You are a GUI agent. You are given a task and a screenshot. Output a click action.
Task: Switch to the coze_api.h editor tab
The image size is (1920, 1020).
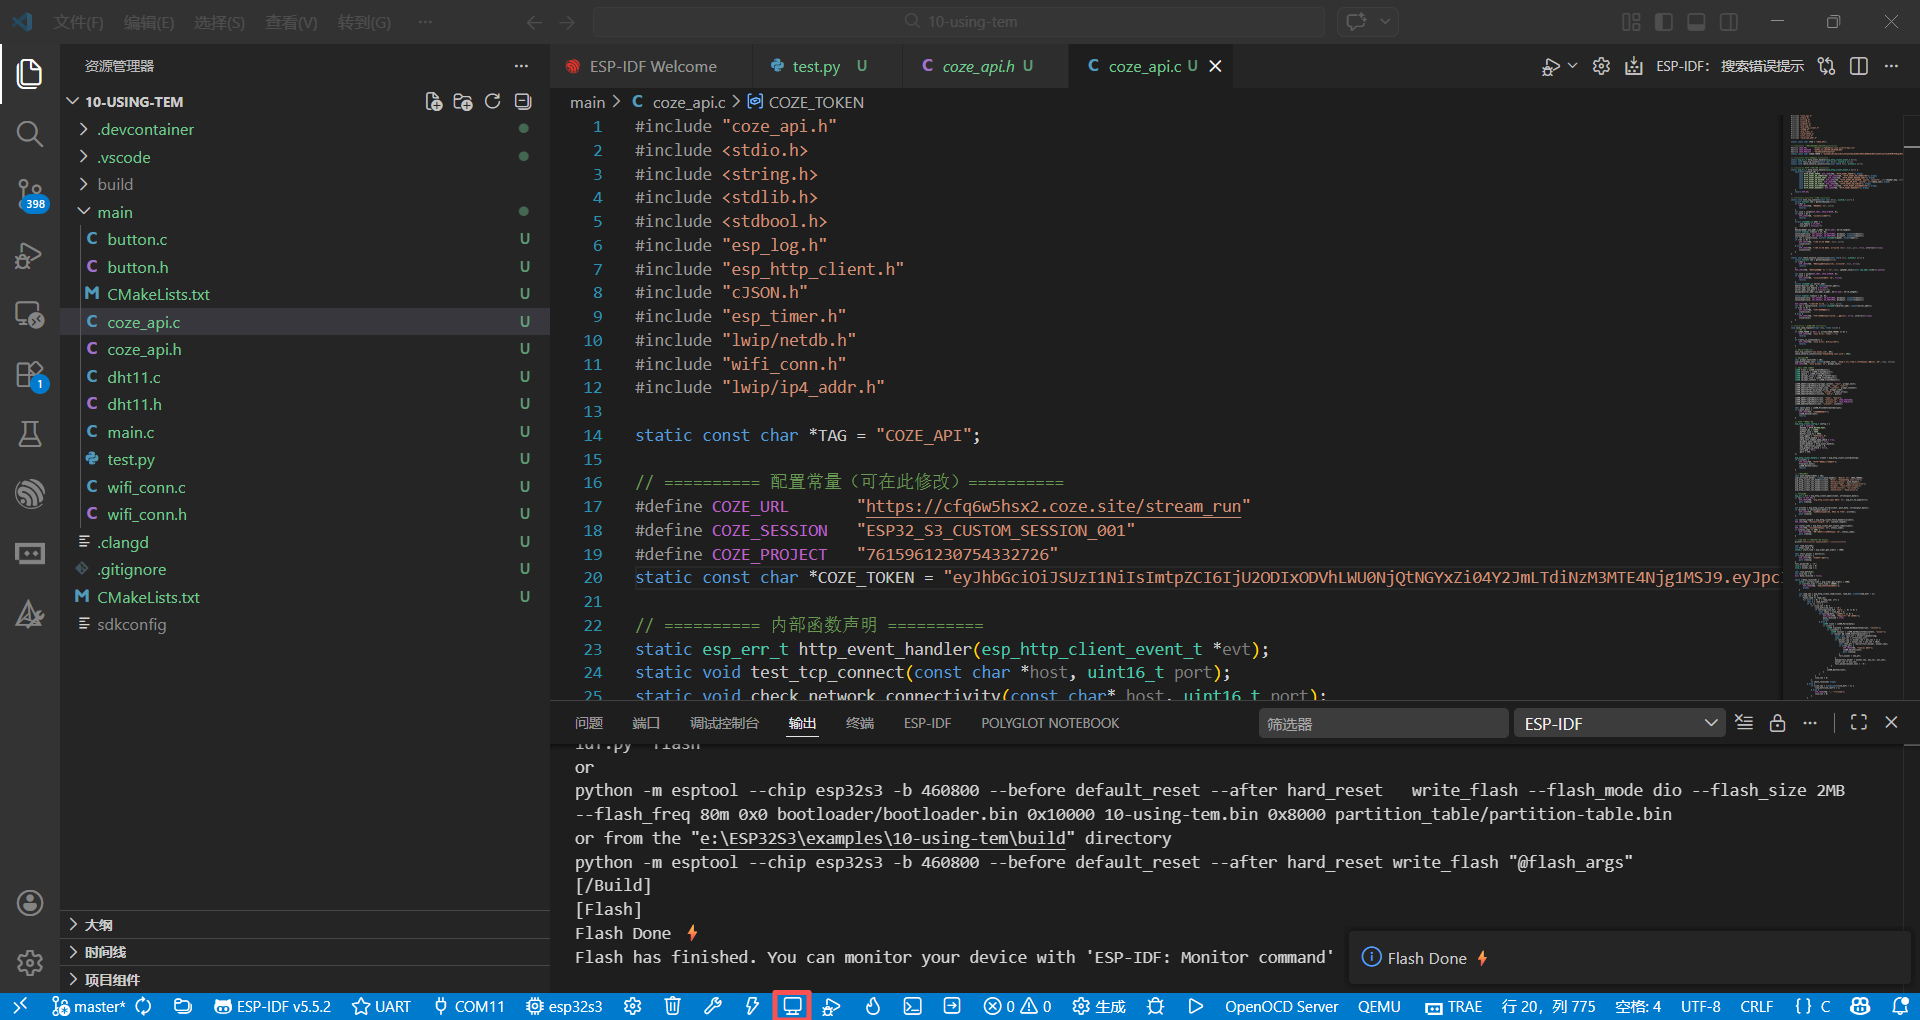pos(978,66)
